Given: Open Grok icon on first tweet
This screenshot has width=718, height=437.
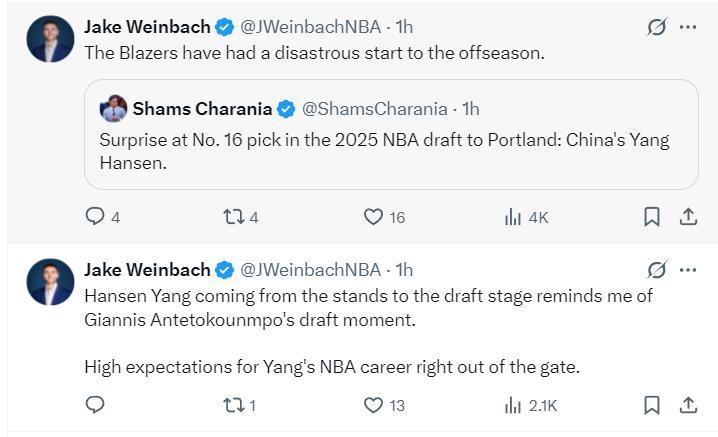Looking at the screenshot, I should [x=656, y=27].
